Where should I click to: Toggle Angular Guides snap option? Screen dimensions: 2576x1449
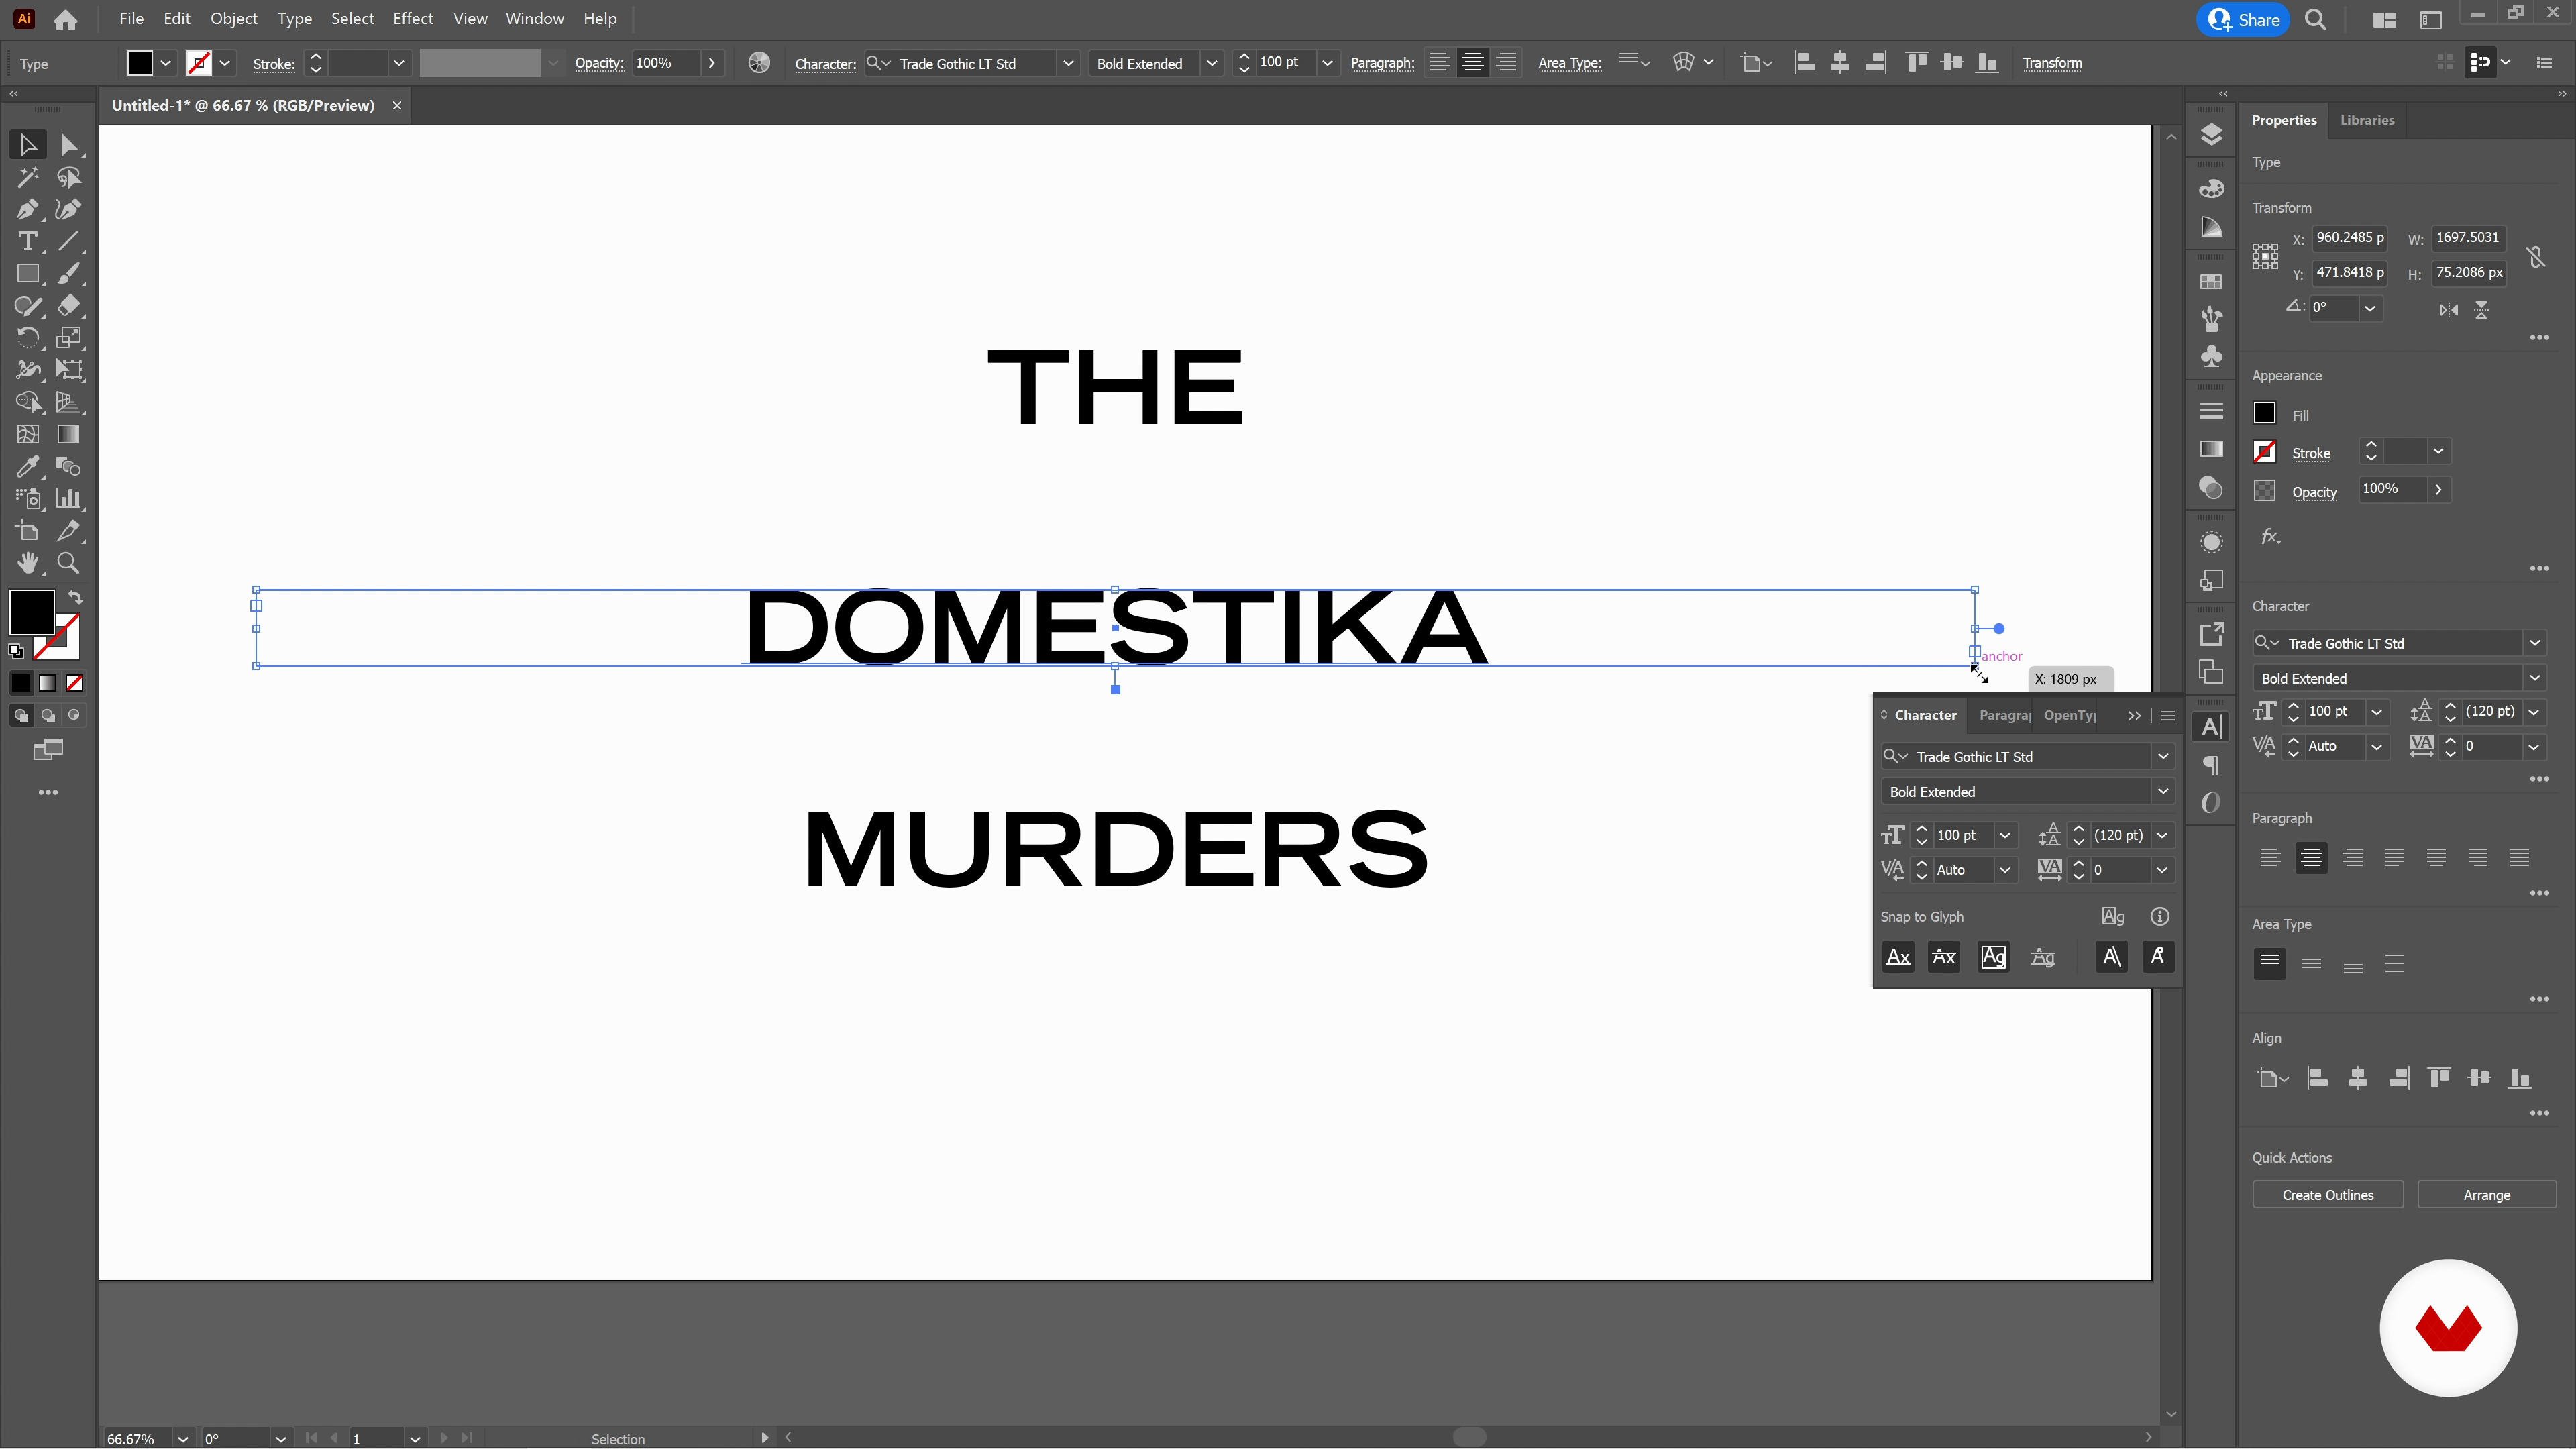2111,957
